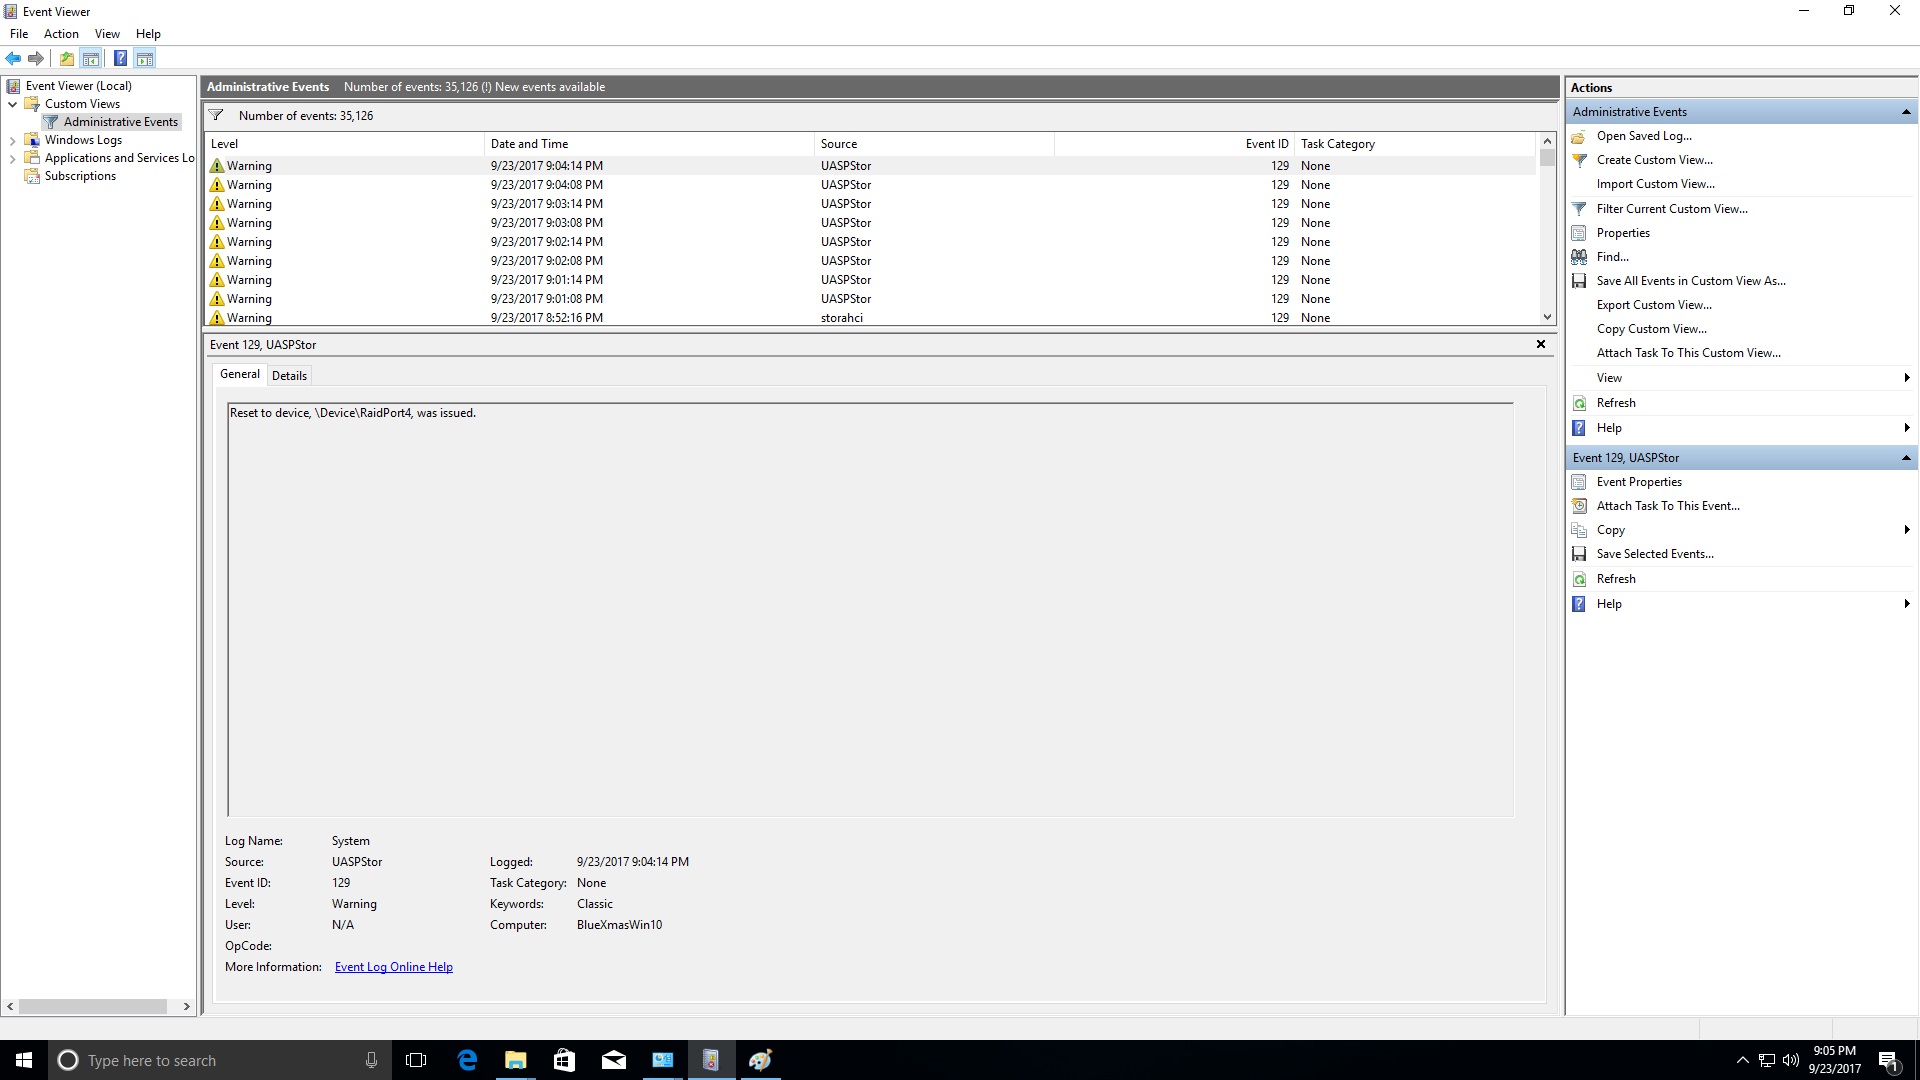Sort events by Task Category column
Screen dimensions: 1920x1080
point(1415,144)
